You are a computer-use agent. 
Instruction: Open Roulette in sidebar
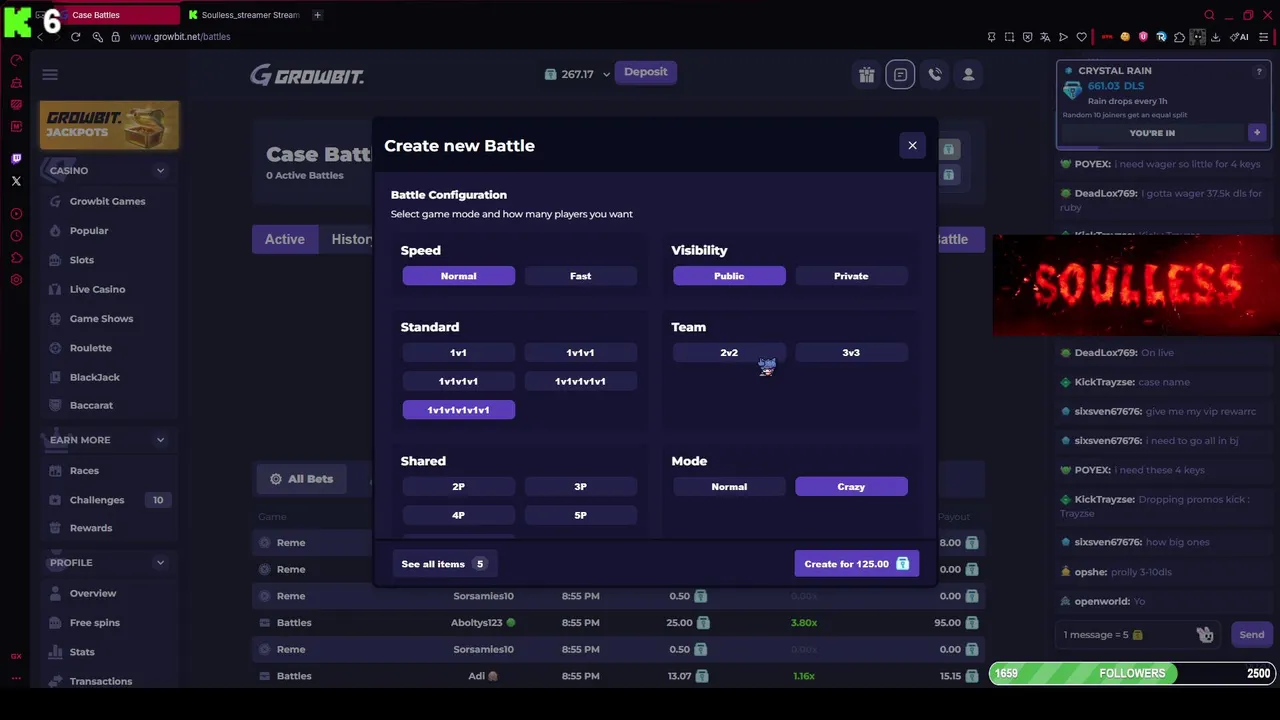(x=91, y=348)
